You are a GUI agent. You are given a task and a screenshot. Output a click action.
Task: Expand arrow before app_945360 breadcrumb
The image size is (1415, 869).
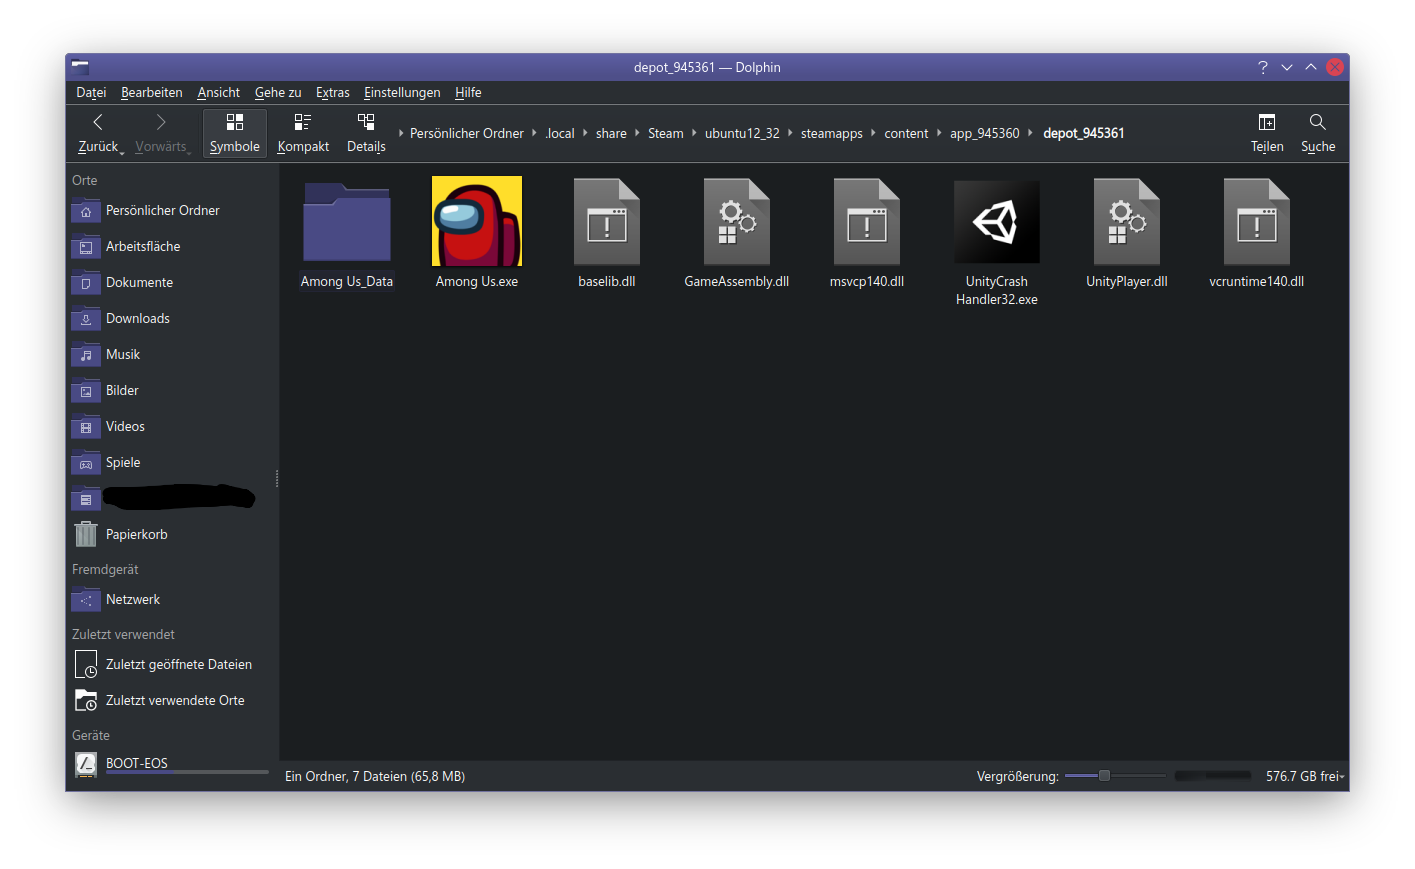(939, 132)
